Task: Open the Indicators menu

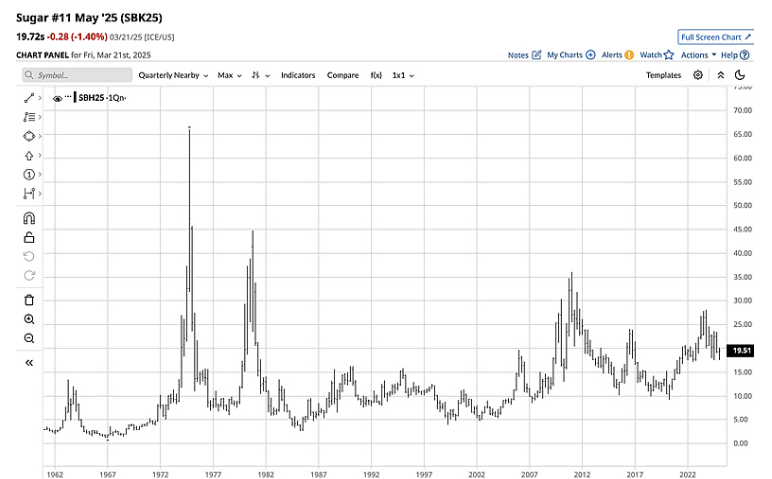Action: coord(298,75)
